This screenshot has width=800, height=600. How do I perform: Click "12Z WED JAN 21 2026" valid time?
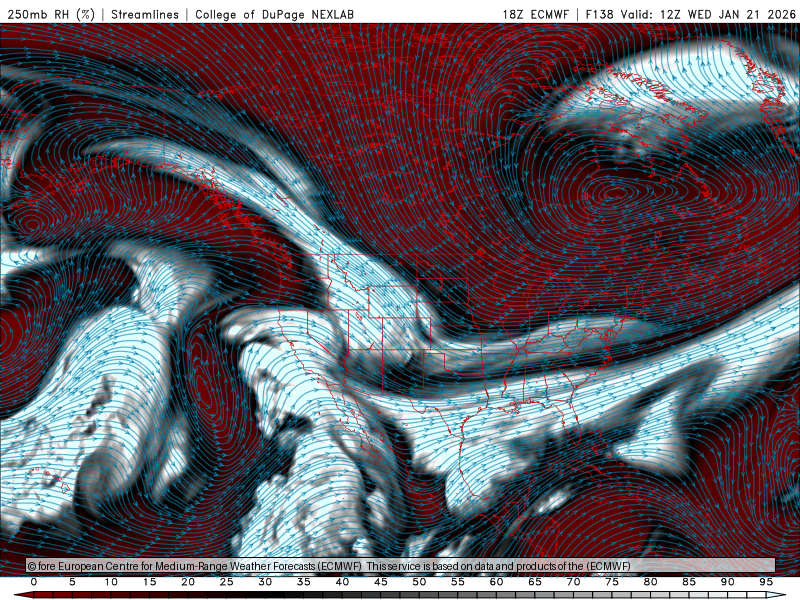click(x=727, y=14)
